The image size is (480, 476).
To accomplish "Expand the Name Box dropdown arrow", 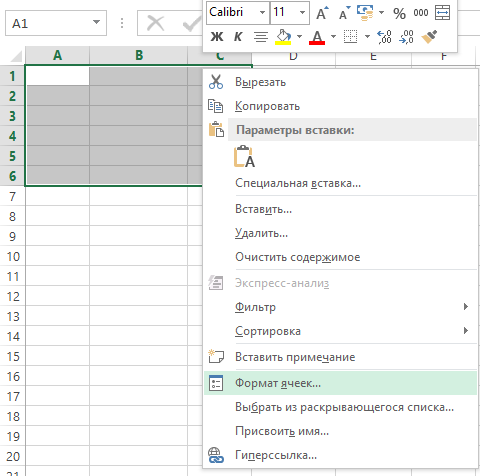I will click(x=96, y=22).
